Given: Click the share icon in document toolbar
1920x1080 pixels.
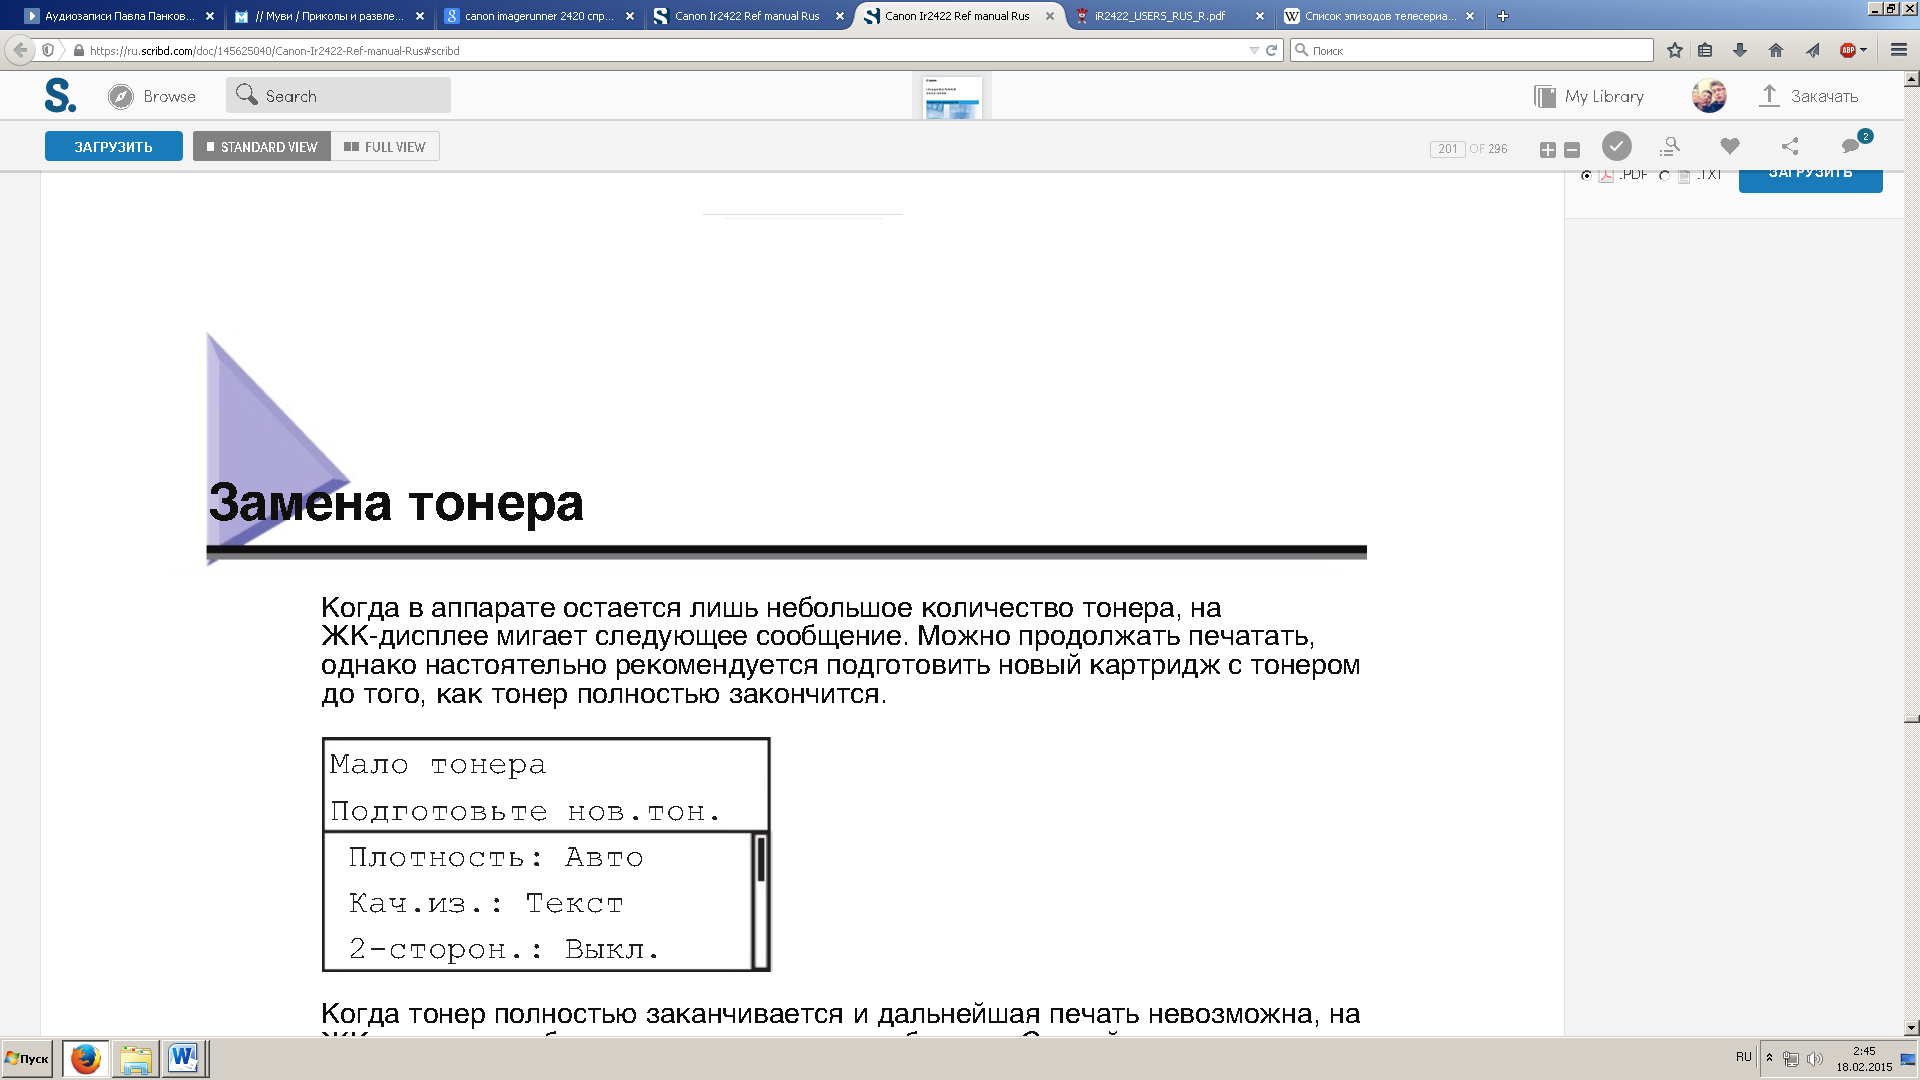Looking at the screenshot, I should (1790, 147).
